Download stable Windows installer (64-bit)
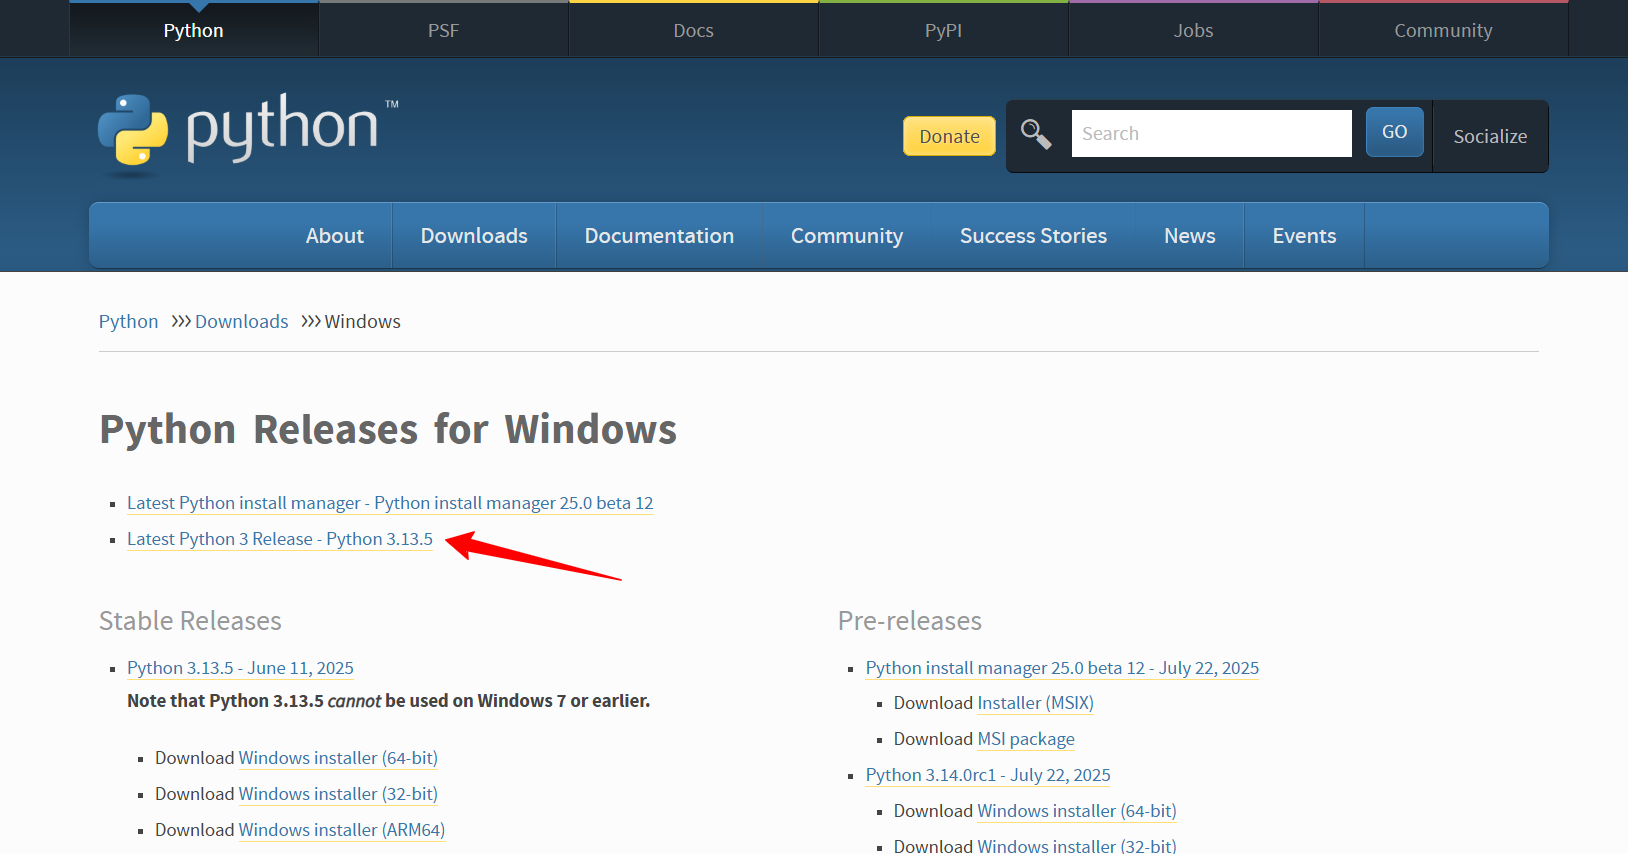The height and width of the screenshot is (854, 1628). 338,758
